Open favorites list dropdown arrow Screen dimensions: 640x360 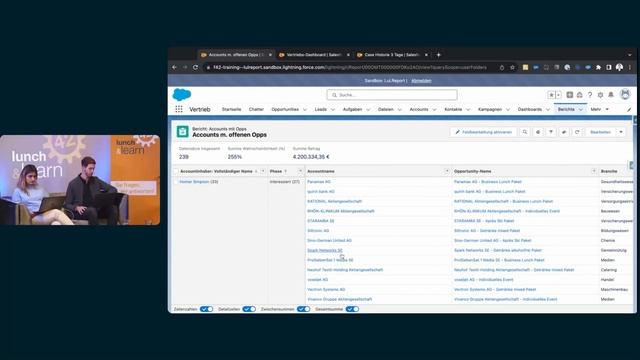coord(558,95)
